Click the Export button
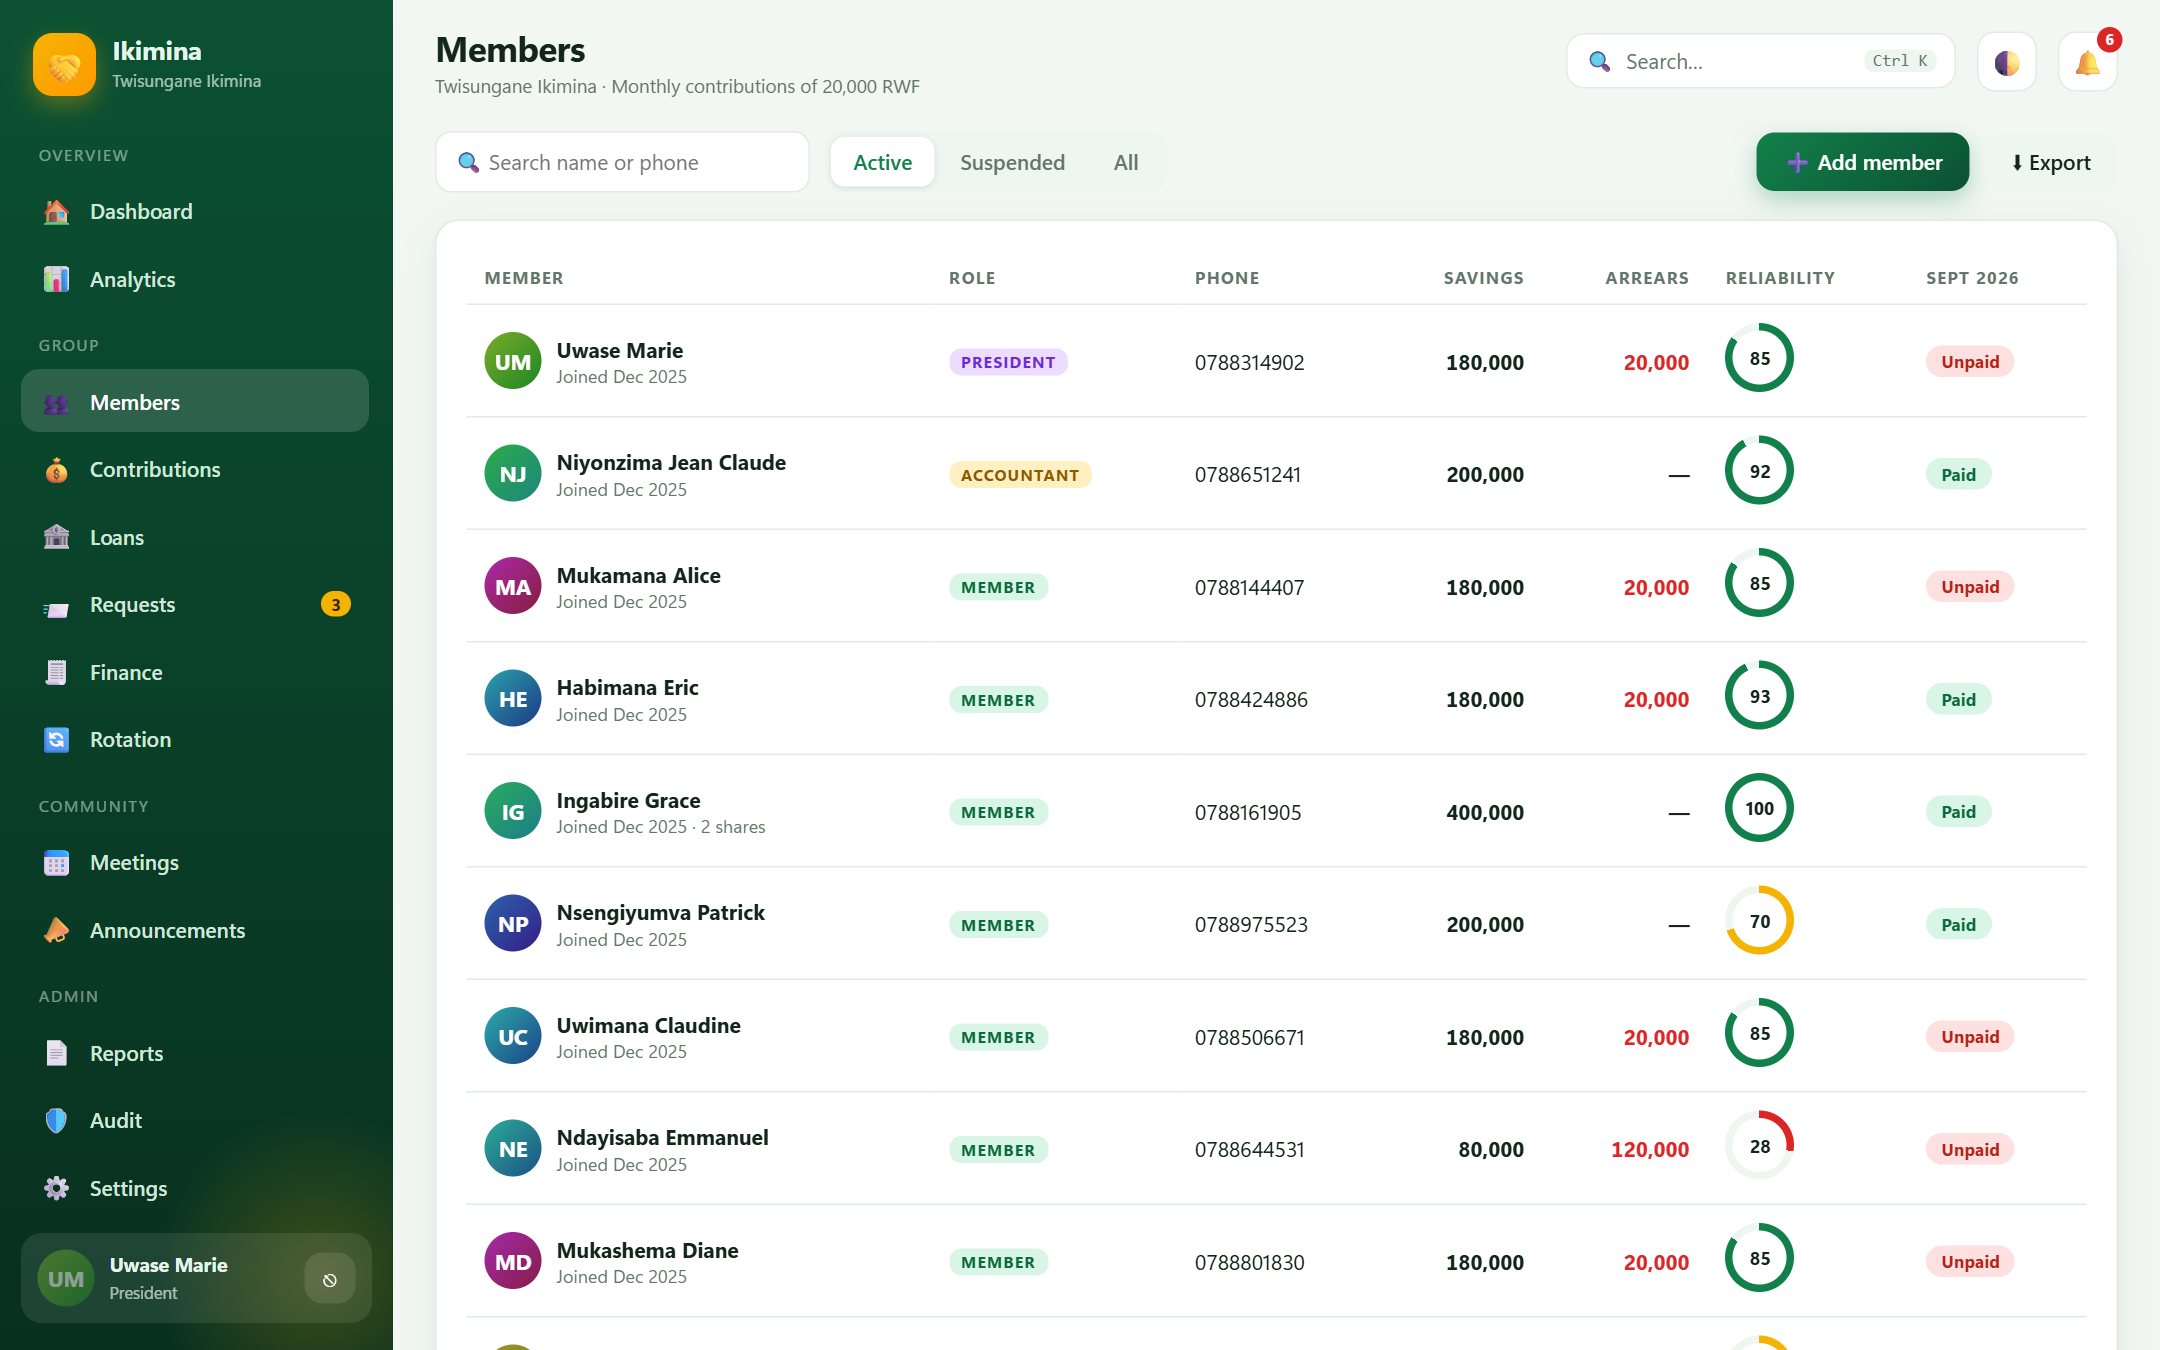The height and width of the screenshot is (1350, 2160). tap(2051, 162)
